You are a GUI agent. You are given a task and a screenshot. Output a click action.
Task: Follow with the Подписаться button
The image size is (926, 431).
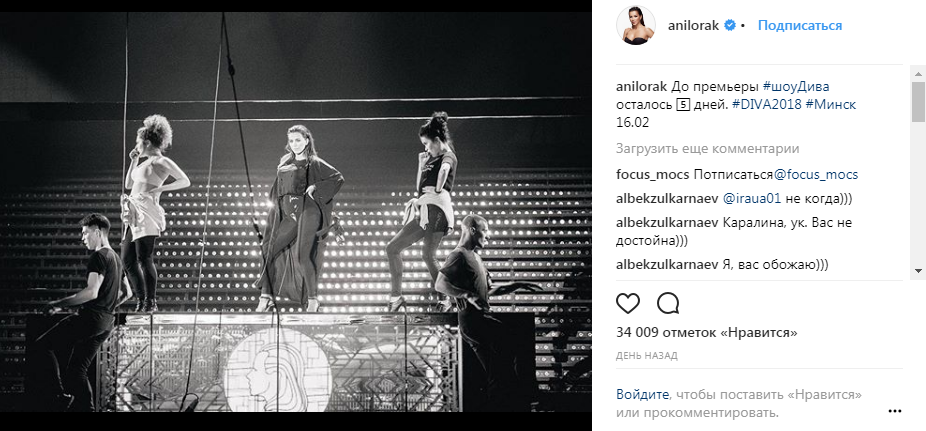point(800,25)
